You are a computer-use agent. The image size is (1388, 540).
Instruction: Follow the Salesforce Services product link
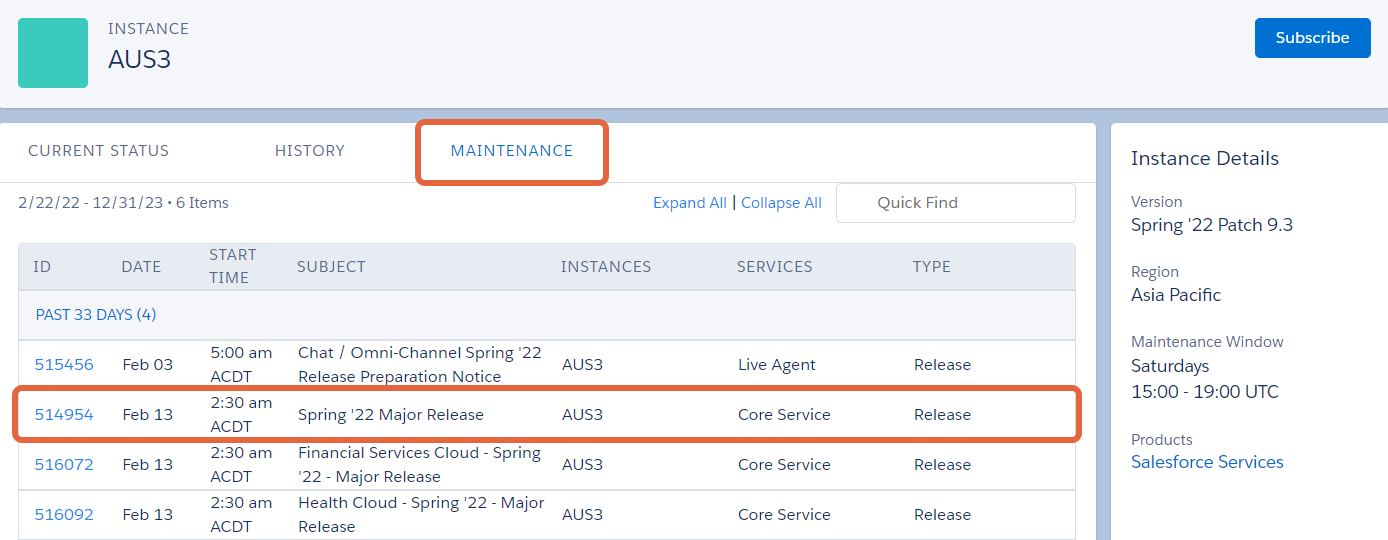[1207, 462]
